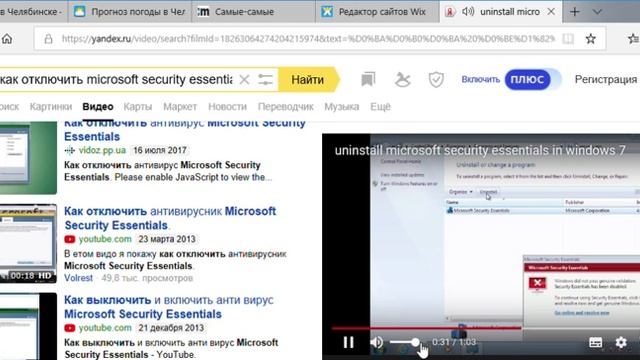Open 'Как отключить антивирус Microsoft Security Essentials' result
The width and height of the screenshot is (640, 360).
tap(184, 130)
